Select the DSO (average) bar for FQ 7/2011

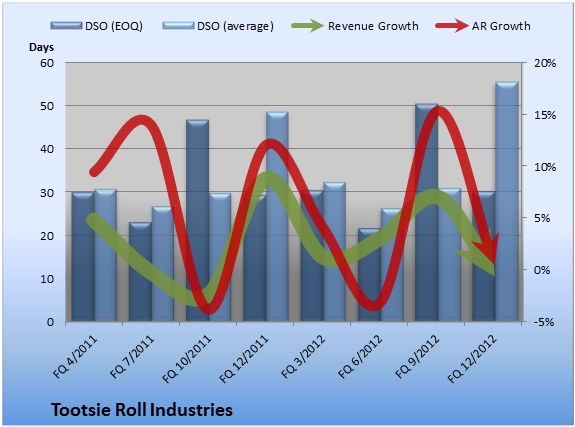tap(162, 264)
